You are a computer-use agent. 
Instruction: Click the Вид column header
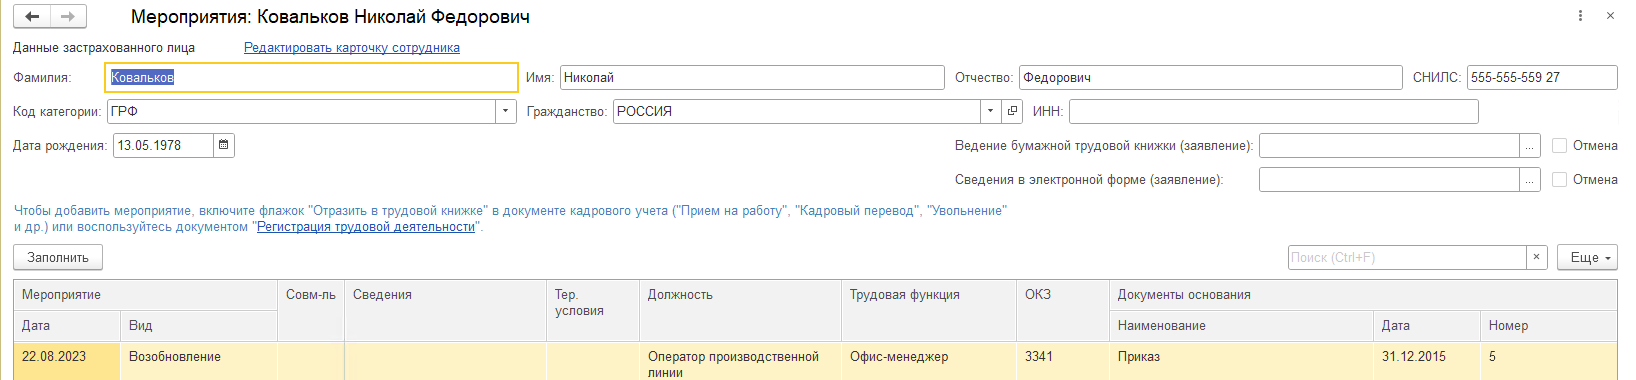coord(199,326)
